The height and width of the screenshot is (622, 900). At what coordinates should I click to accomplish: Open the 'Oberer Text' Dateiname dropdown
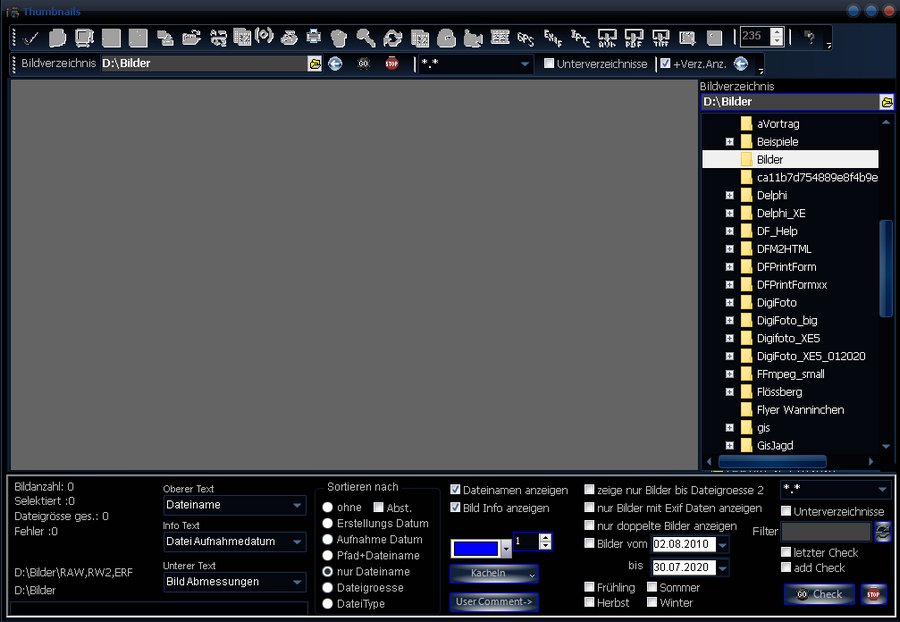click(298, 506)
